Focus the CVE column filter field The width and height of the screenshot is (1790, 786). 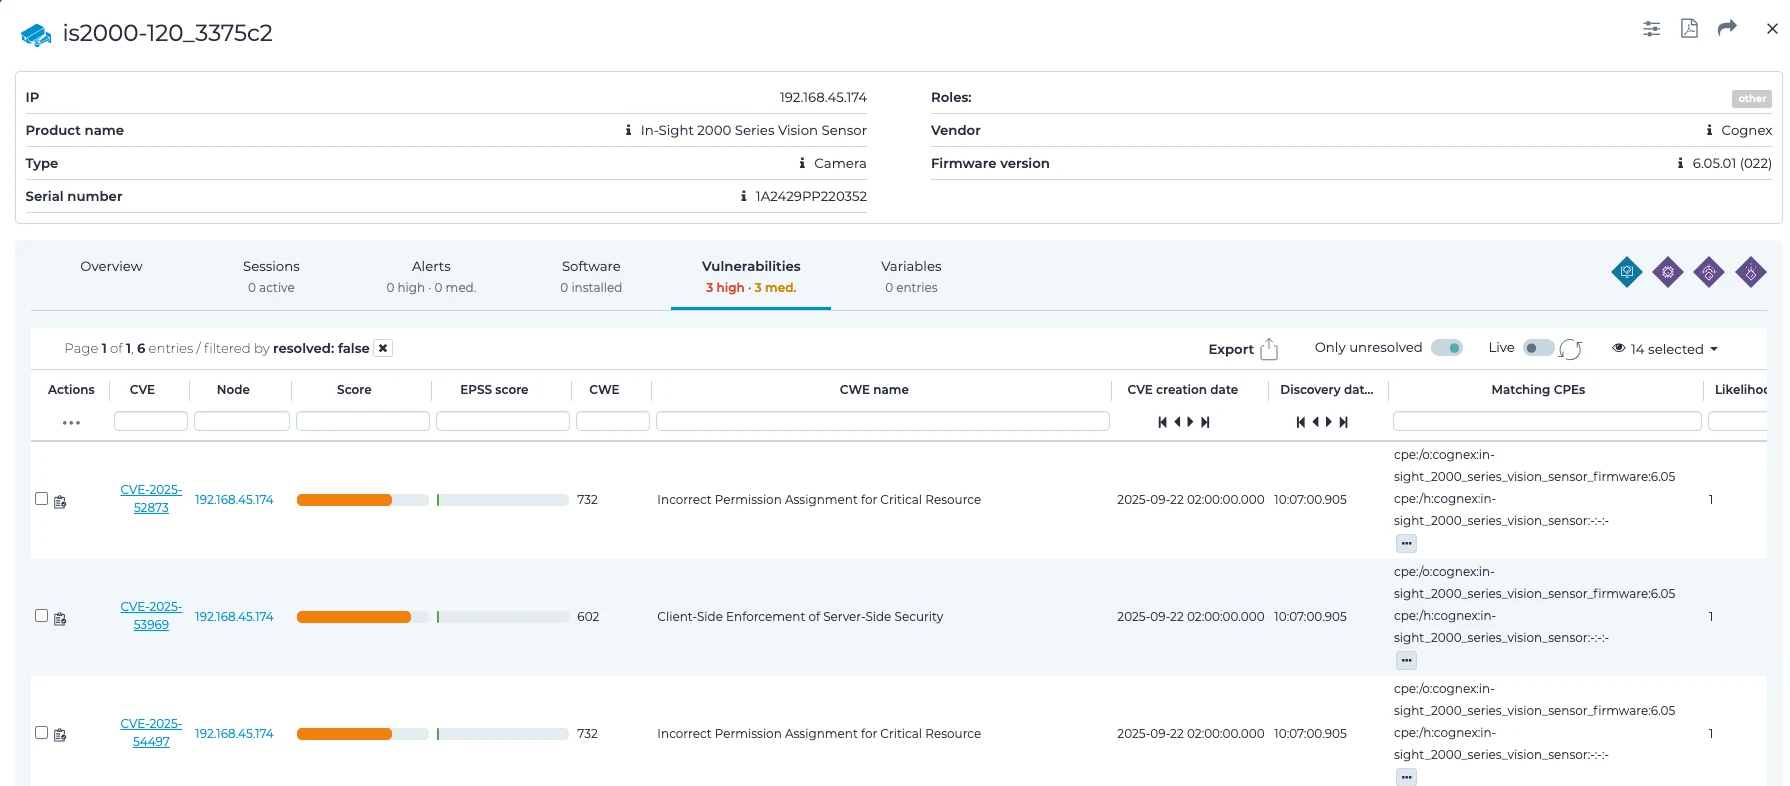(x=151, y=421)
